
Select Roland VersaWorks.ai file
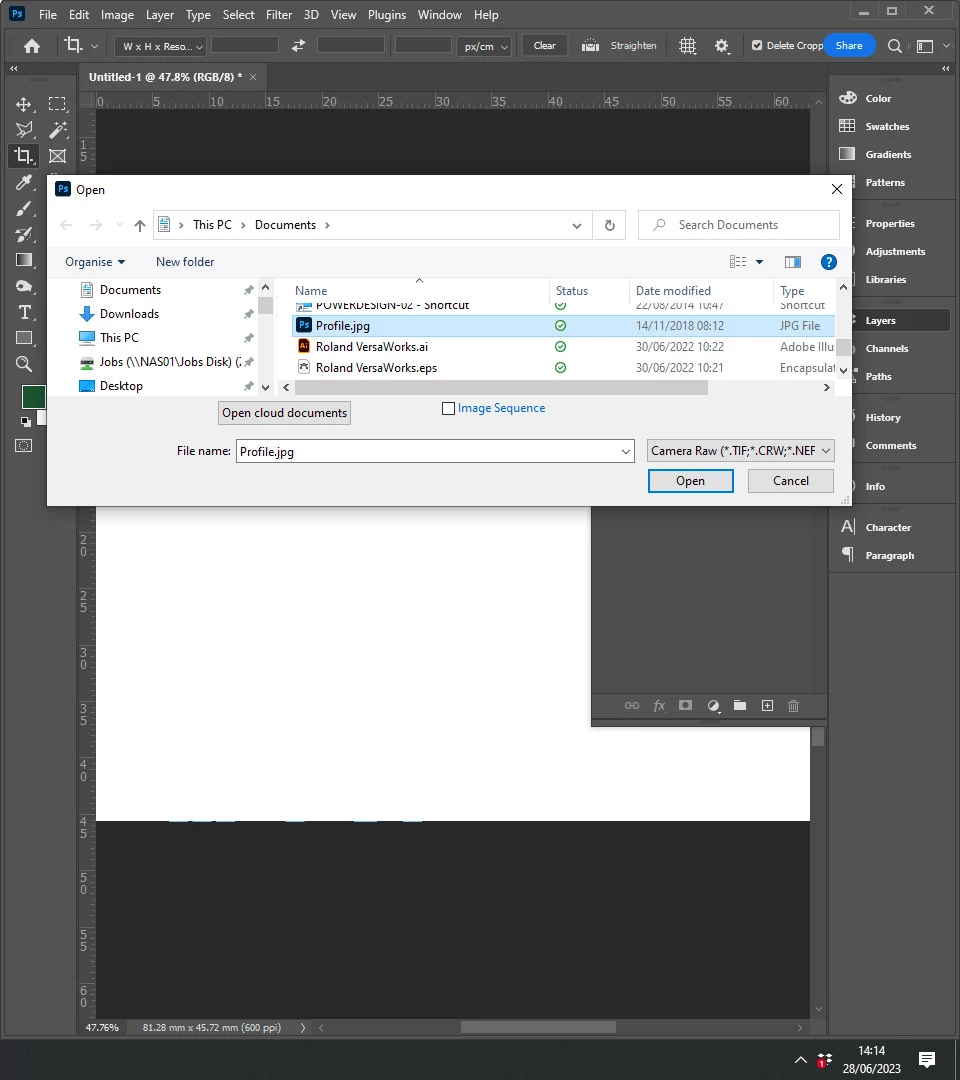tap(372, 346)
